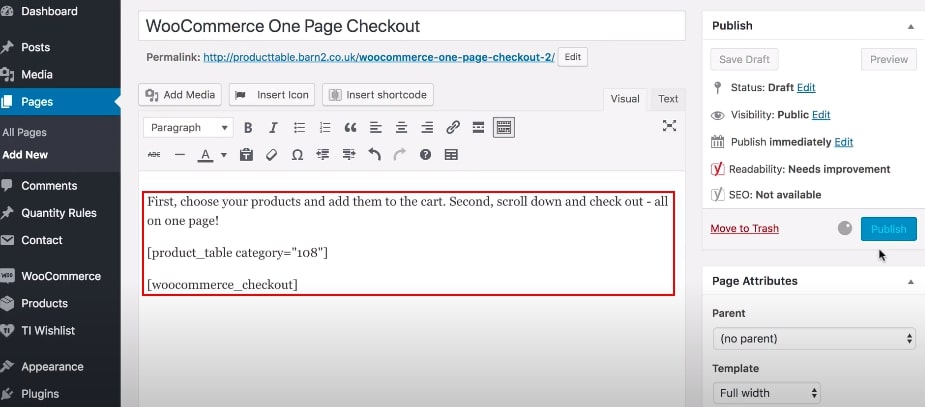Insert a table with the table icon
The width and height of the screenshot is (925, 407).
click(451, 155)
